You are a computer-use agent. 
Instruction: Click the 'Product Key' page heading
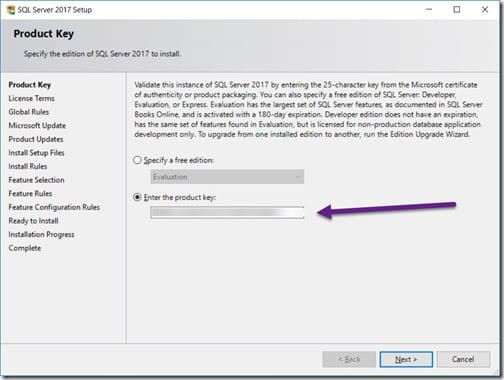point(44,34)
